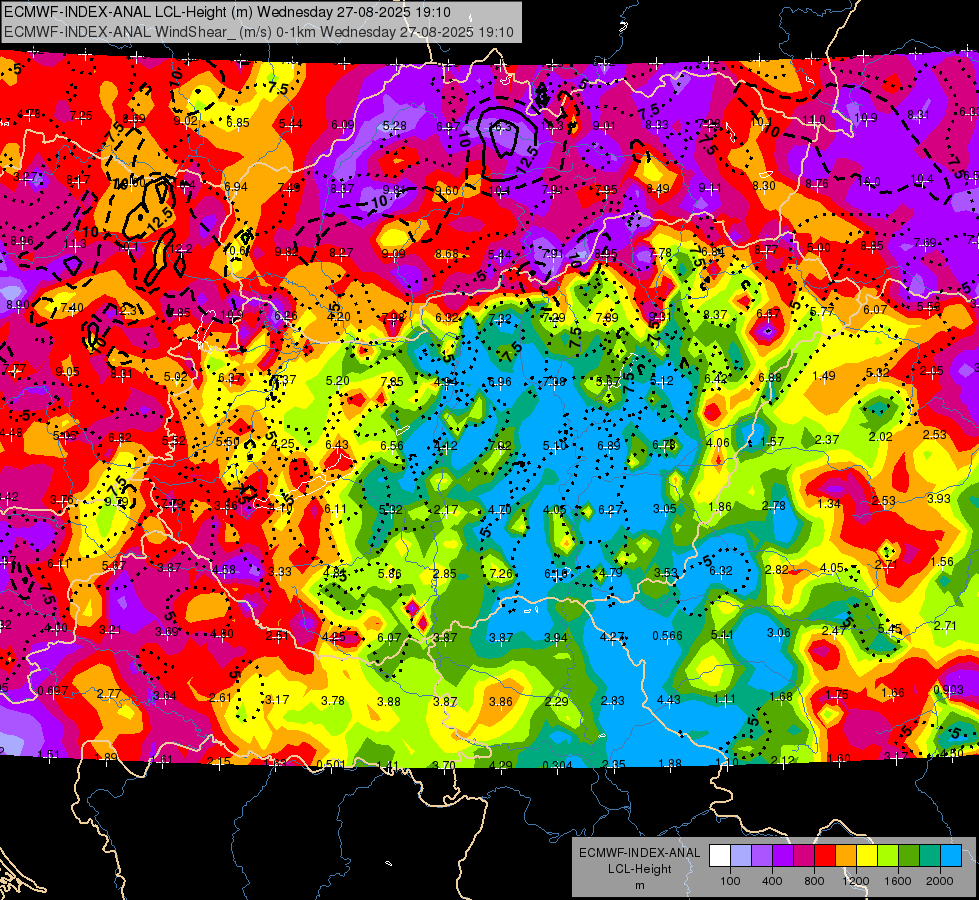Click the wind shear value "2.29"
Image resolution: width=979 pixels, height=900 pixels.
pos(556,701)
